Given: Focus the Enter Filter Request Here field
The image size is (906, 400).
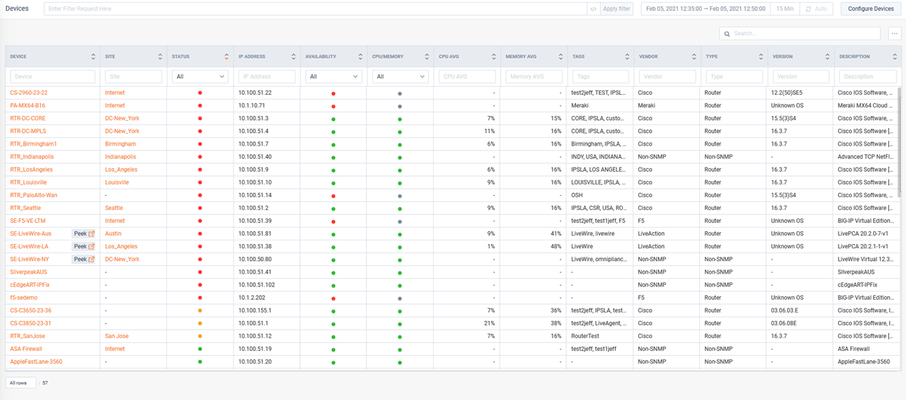Looking at the screenshot, I should [315, 9].
